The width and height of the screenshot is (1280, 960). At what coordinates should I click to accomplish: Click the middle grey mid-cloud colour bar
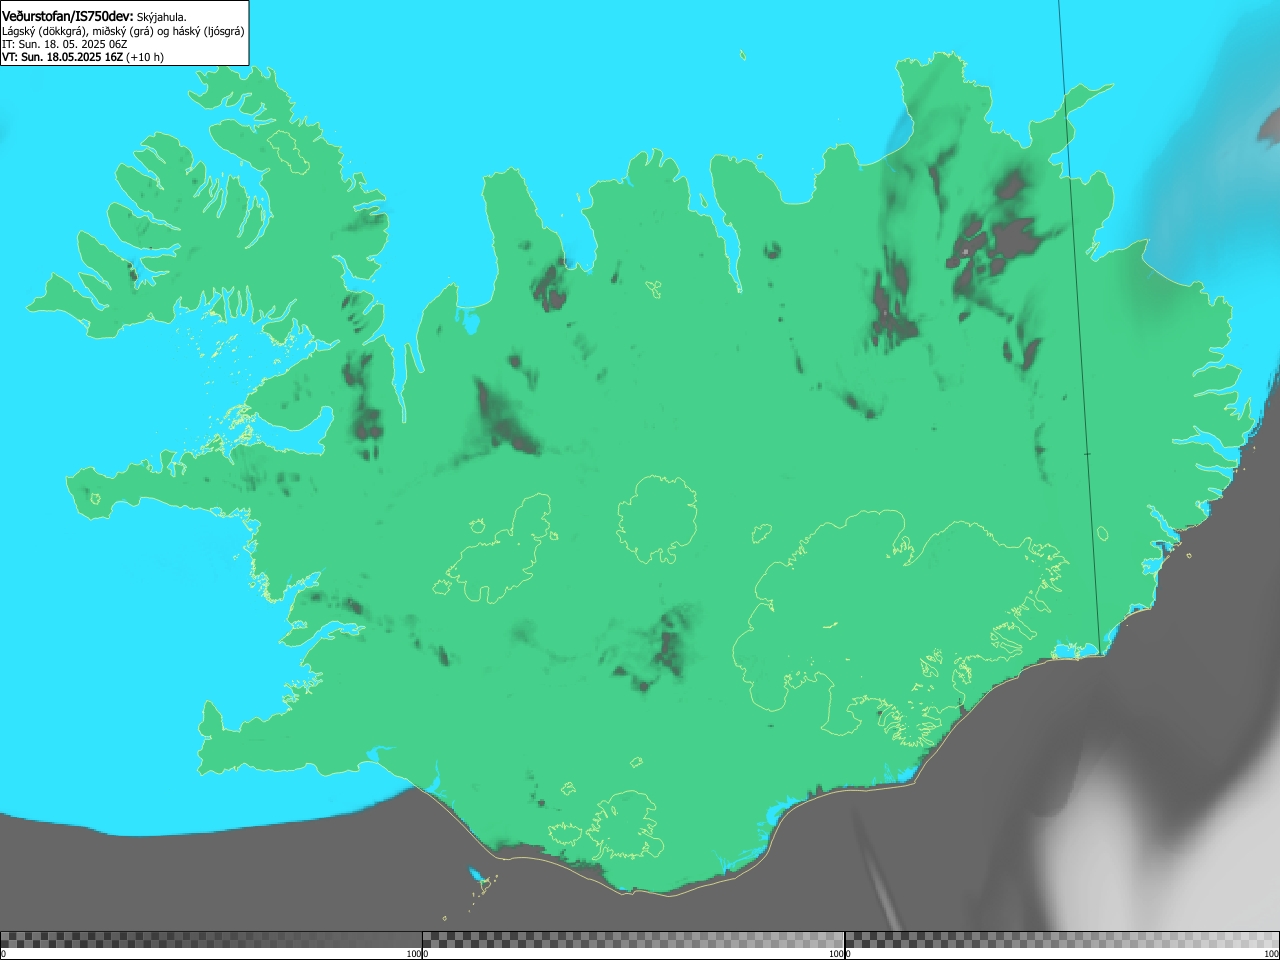pyautogui.click(x=633, y=939)
